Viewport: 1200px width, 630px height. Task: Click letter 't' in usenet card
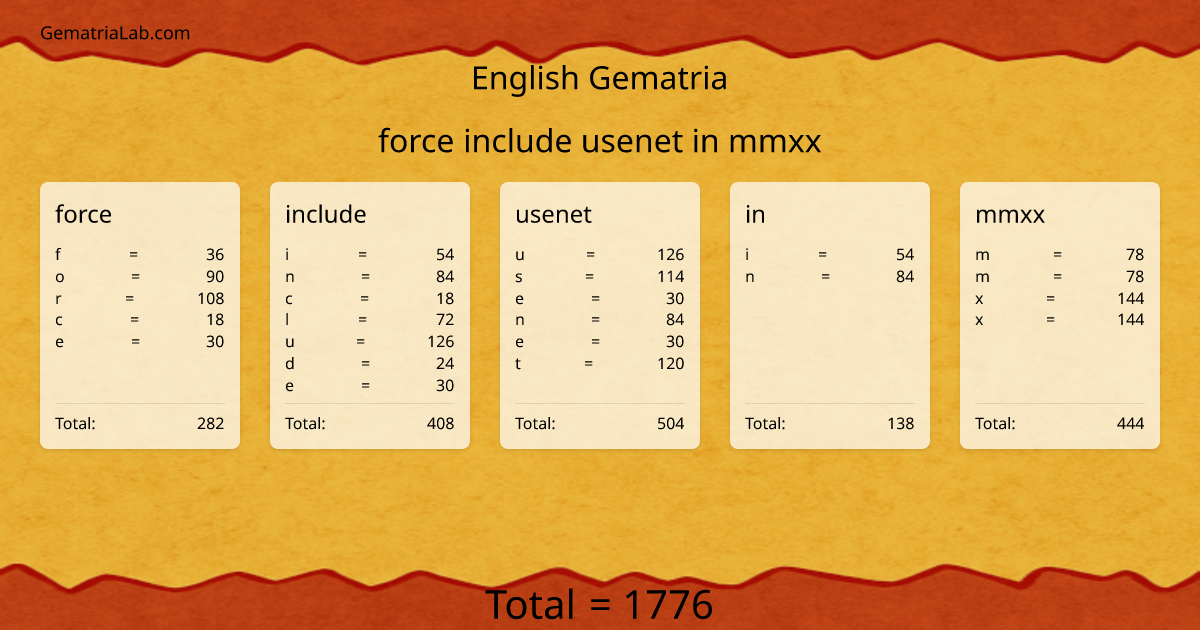[518, 364]
